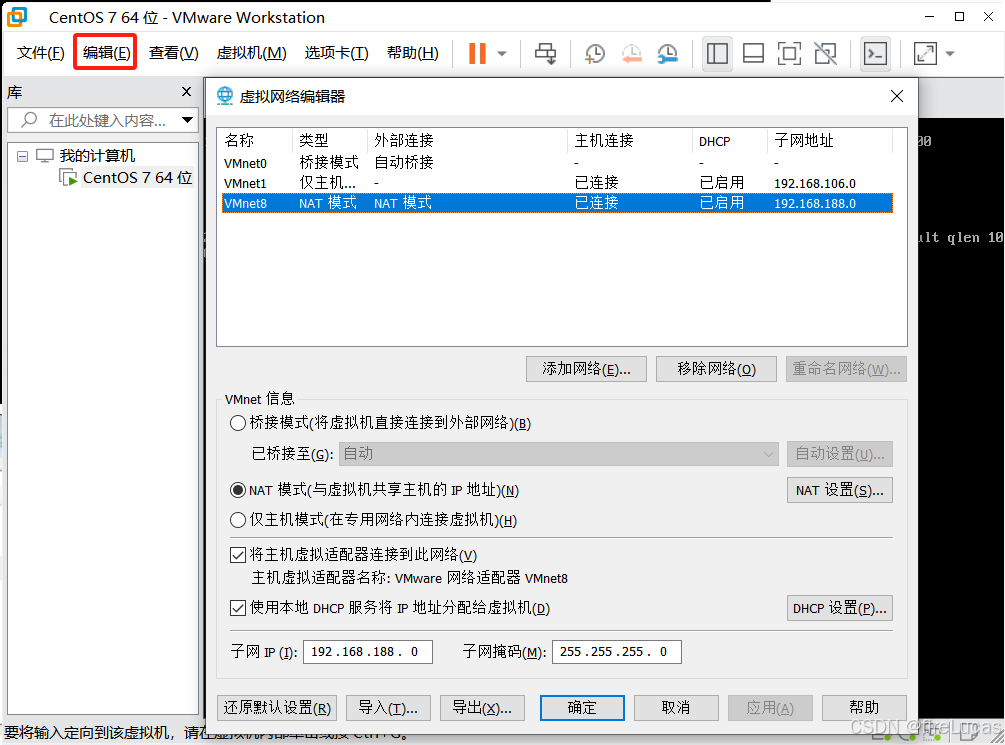
Task: Select the VMnet8 network row
Action: point(557,203)
